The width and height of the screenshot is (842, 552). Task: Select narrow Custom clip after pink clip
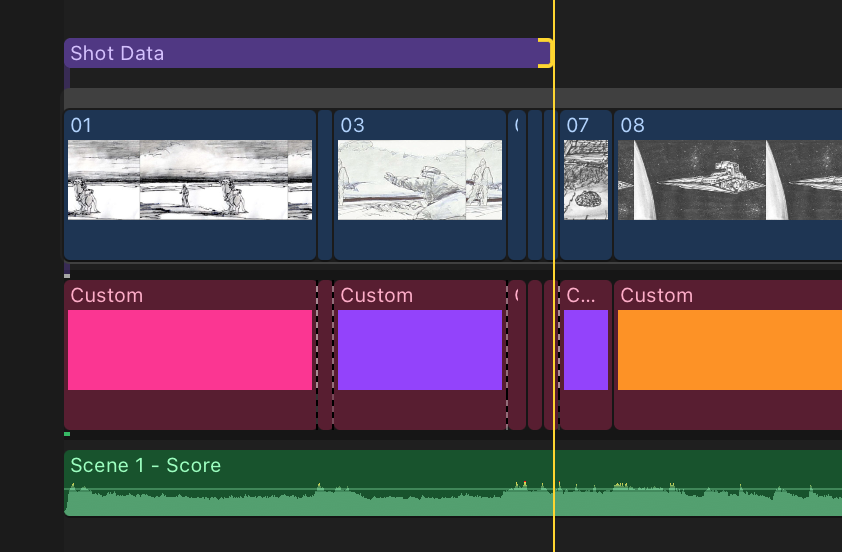pos(325,354)
